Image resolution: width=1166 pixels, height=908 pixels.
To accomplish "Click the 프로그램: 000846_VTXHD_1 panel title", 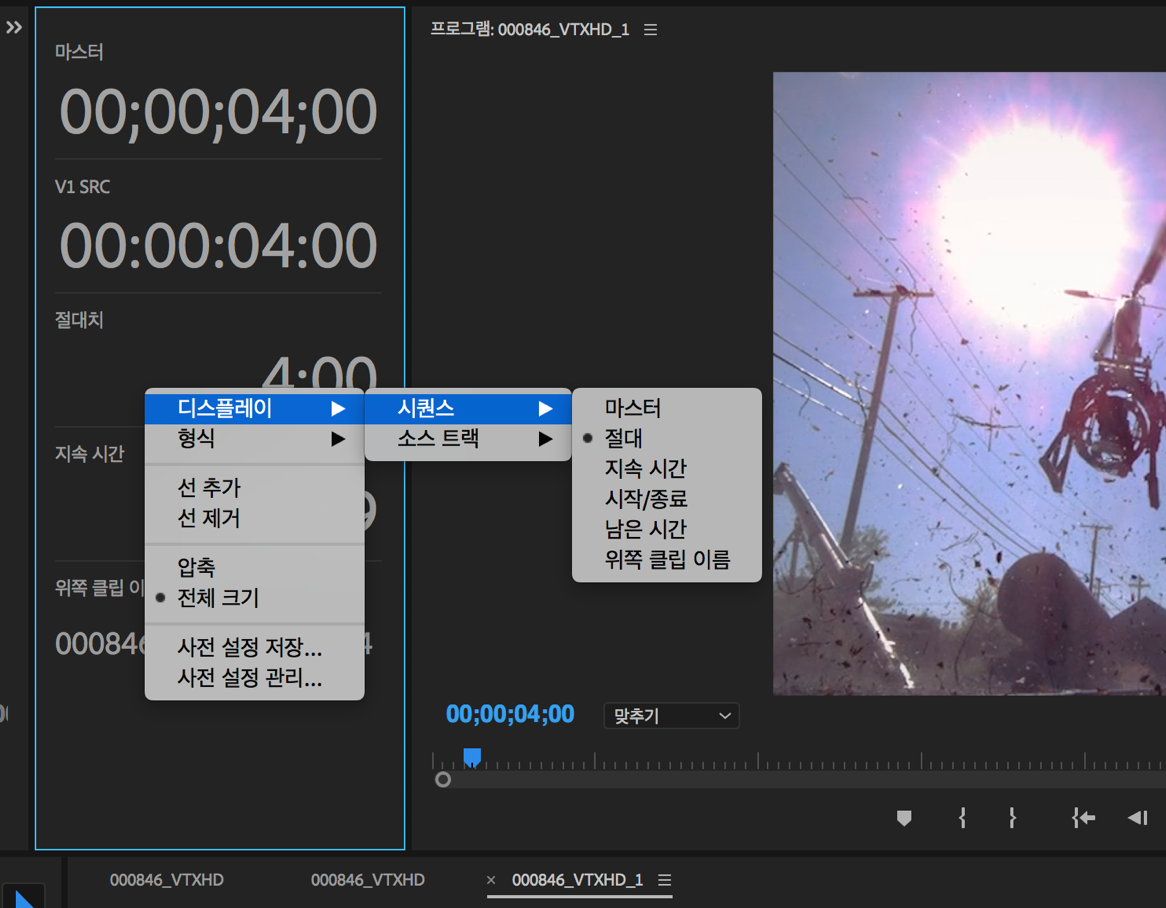I will pos(529,30).
